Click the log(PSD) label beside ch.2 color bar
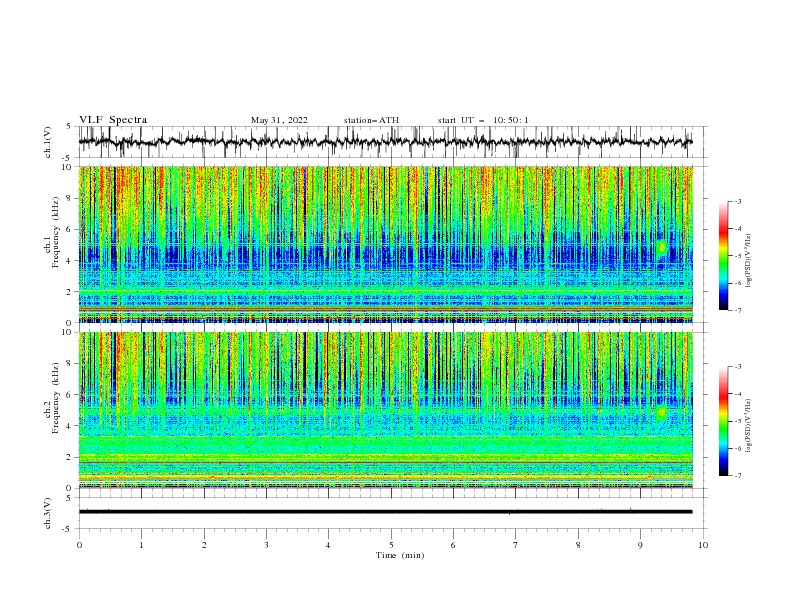Viewport: 792px width, 612px height. click(748, 426)
